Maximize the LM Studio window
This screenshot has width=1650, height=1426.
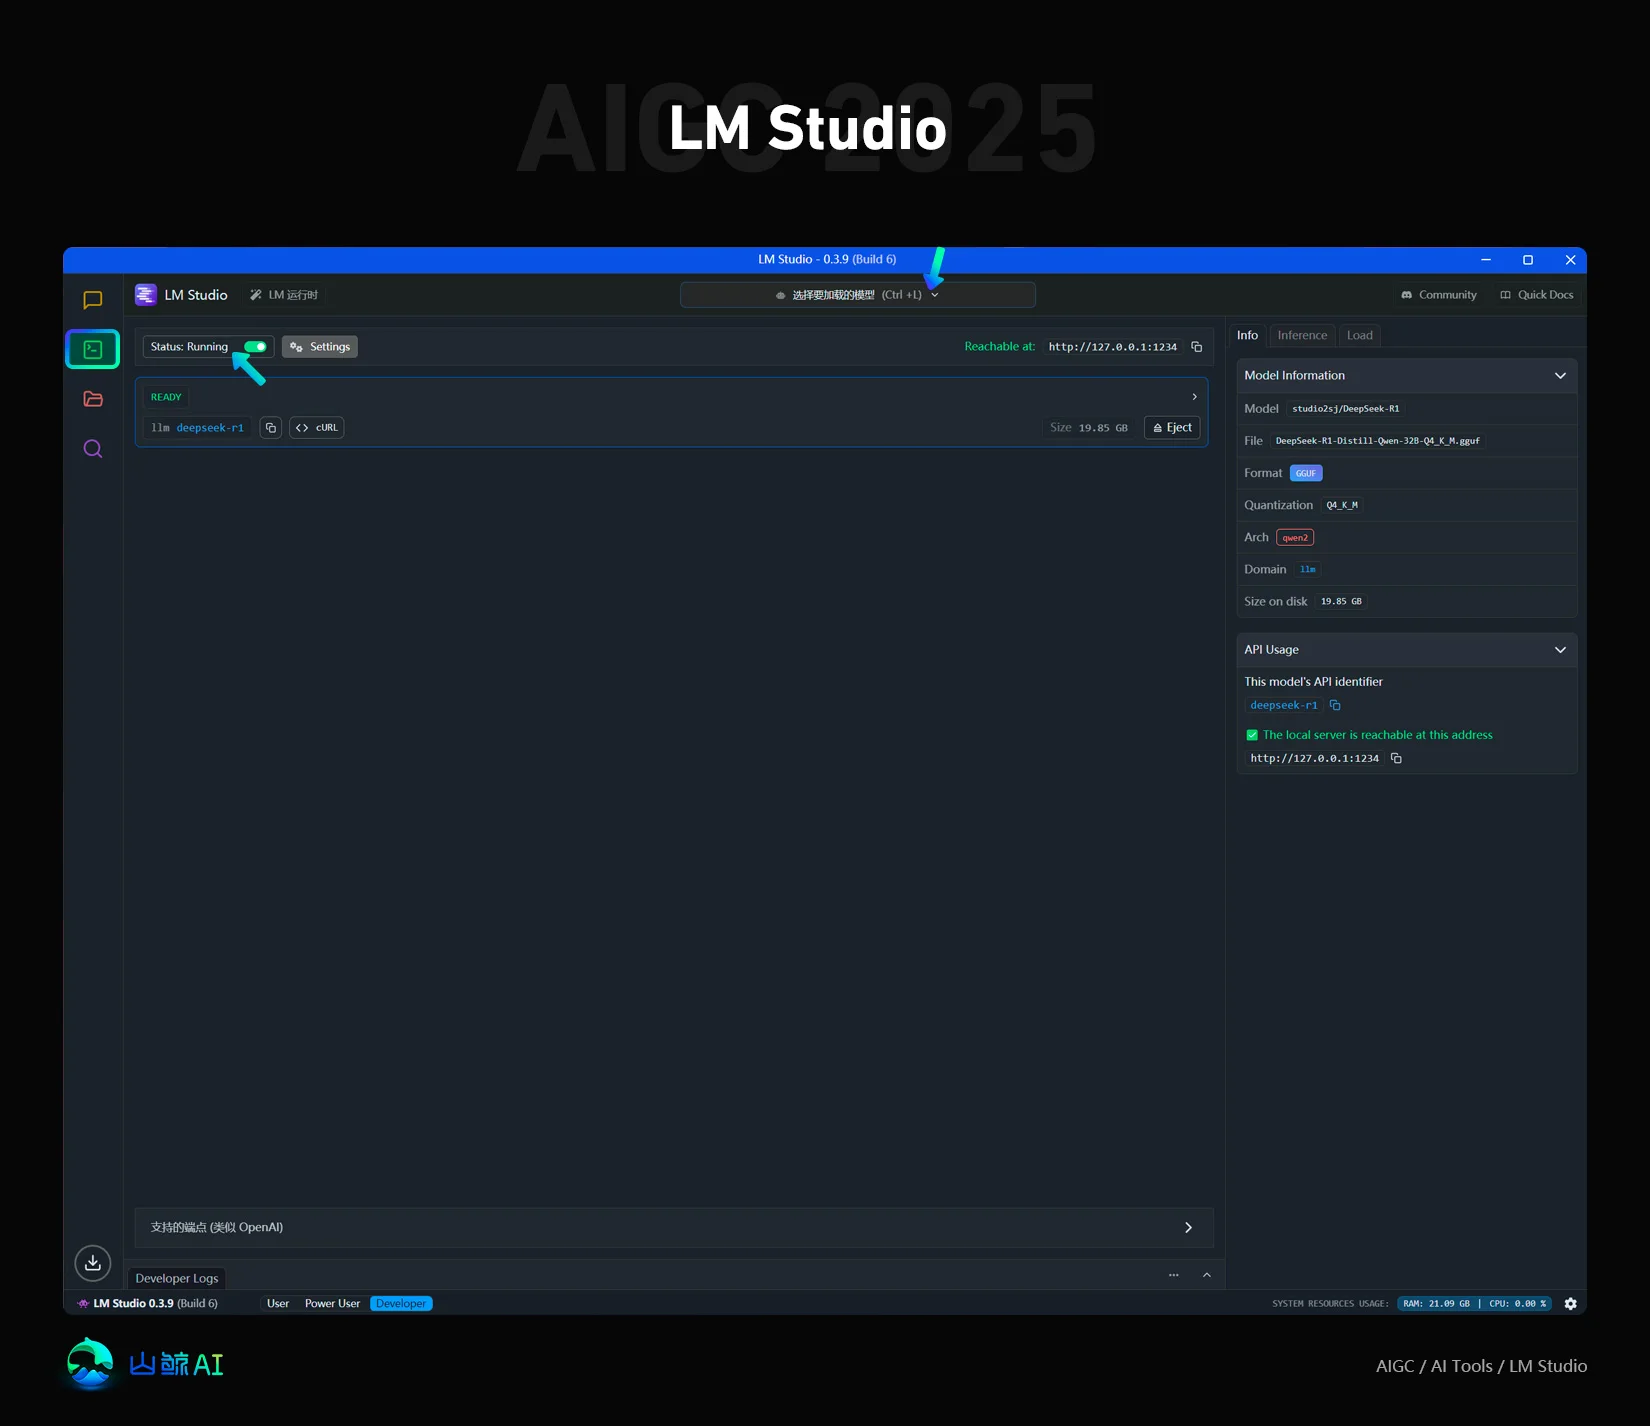click(1528, 260)
